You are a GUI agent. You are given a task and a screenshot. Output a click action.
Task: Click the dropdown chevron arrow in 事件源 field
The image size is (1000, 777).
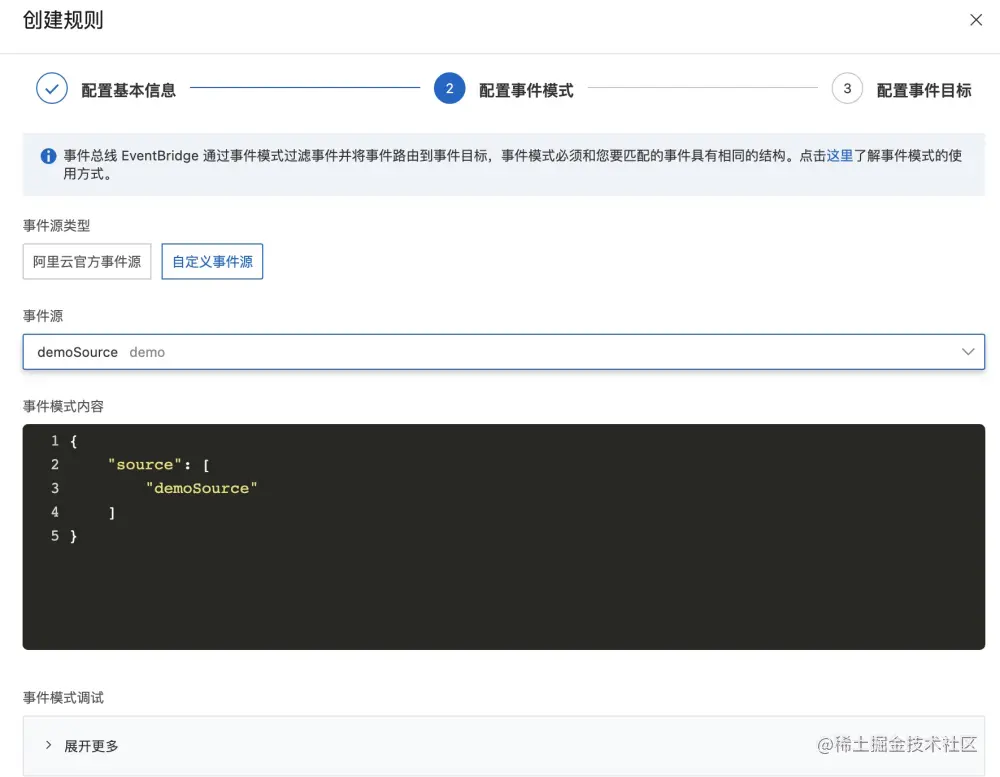967,352
